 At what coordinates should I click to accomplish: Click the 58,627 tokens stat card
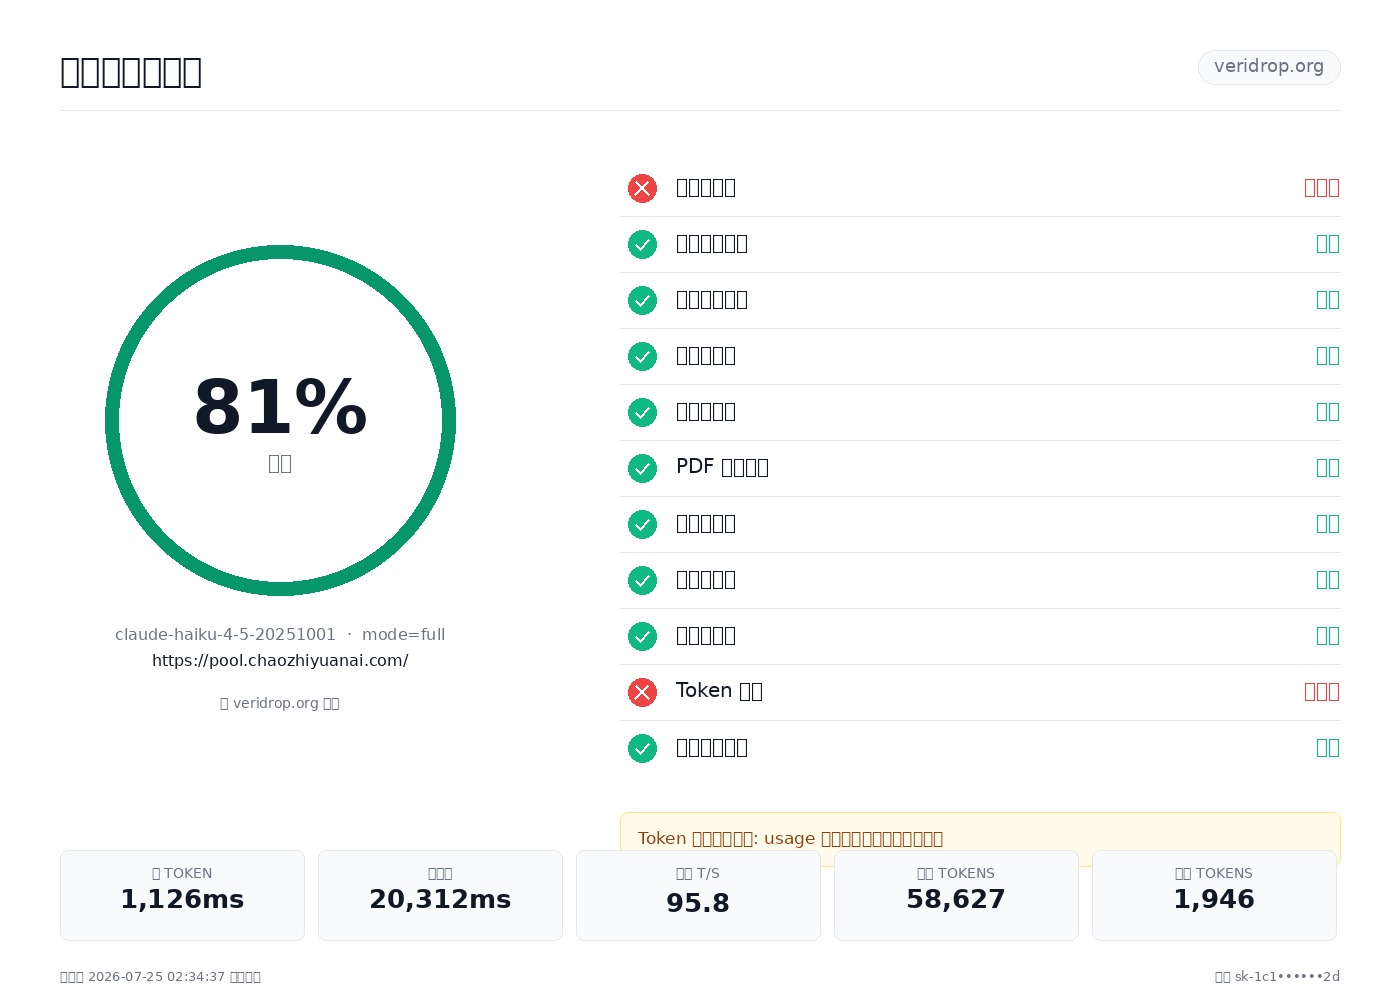coord(956,895)
